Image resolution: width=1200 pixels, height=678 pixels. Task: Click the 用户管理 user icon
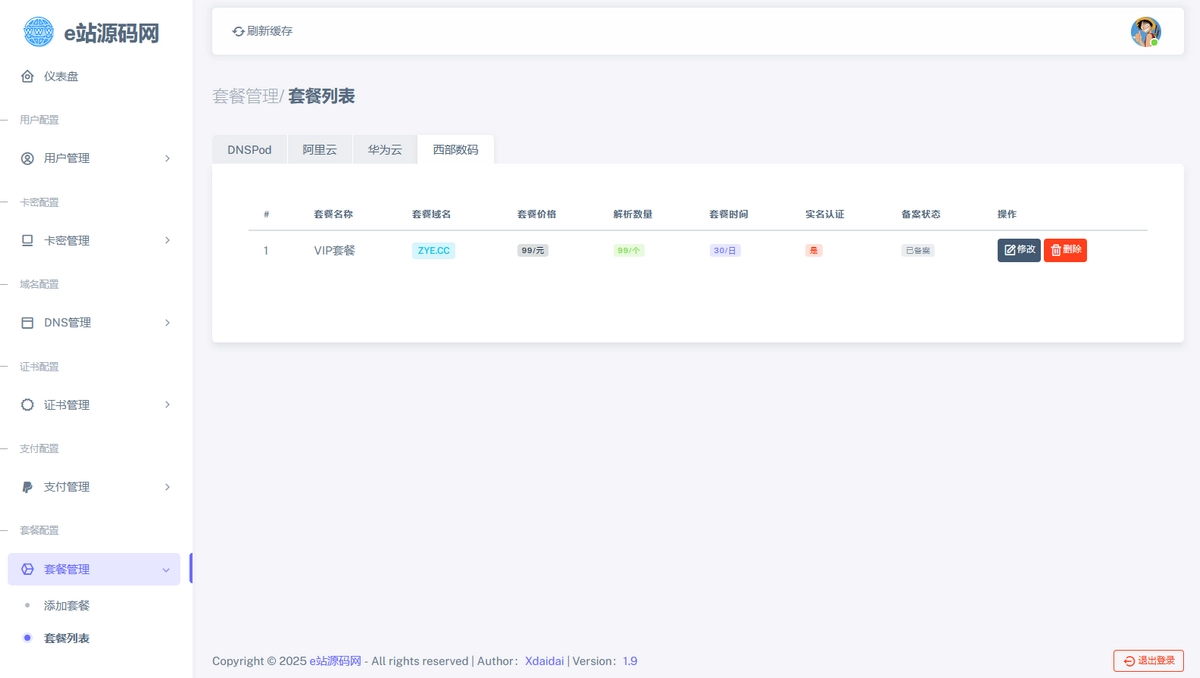pos(28,158)
